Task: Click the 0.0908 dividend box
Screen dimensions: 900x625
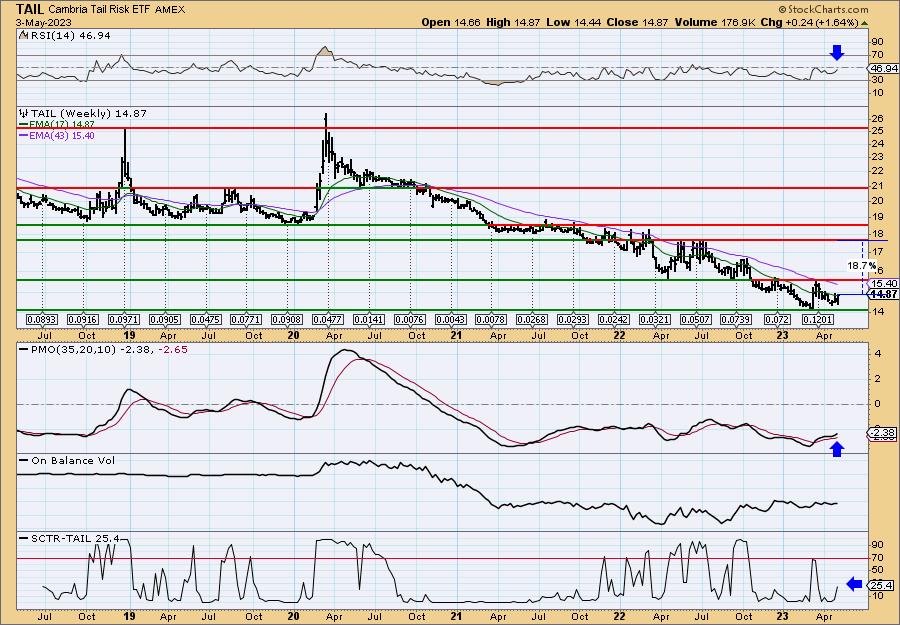Action: 288,319
